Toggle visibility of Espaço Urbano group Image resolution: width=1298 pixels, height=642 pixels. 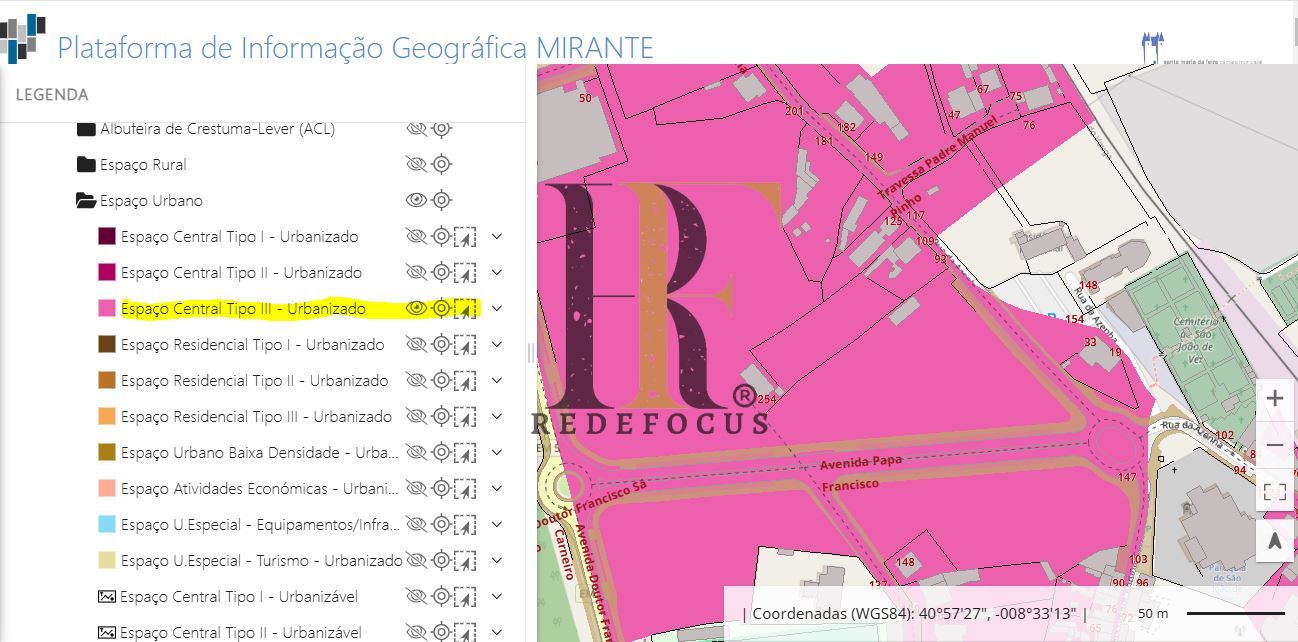(416, 200)
